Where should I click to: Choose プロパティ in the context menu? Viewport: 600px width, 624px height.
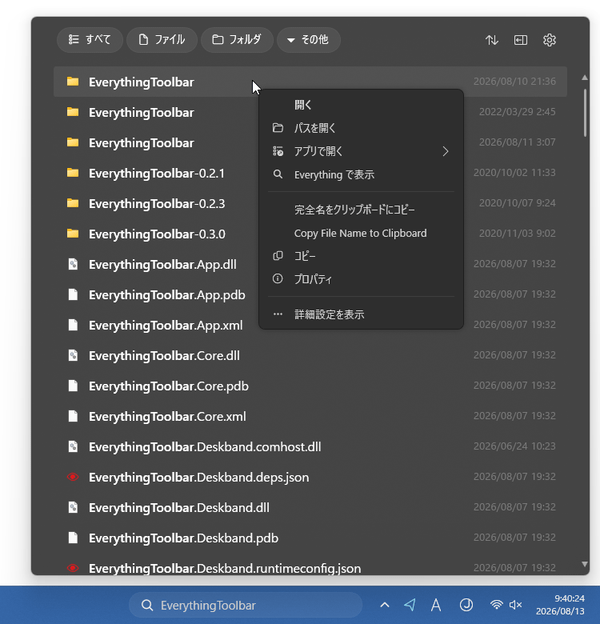point(361,279)
